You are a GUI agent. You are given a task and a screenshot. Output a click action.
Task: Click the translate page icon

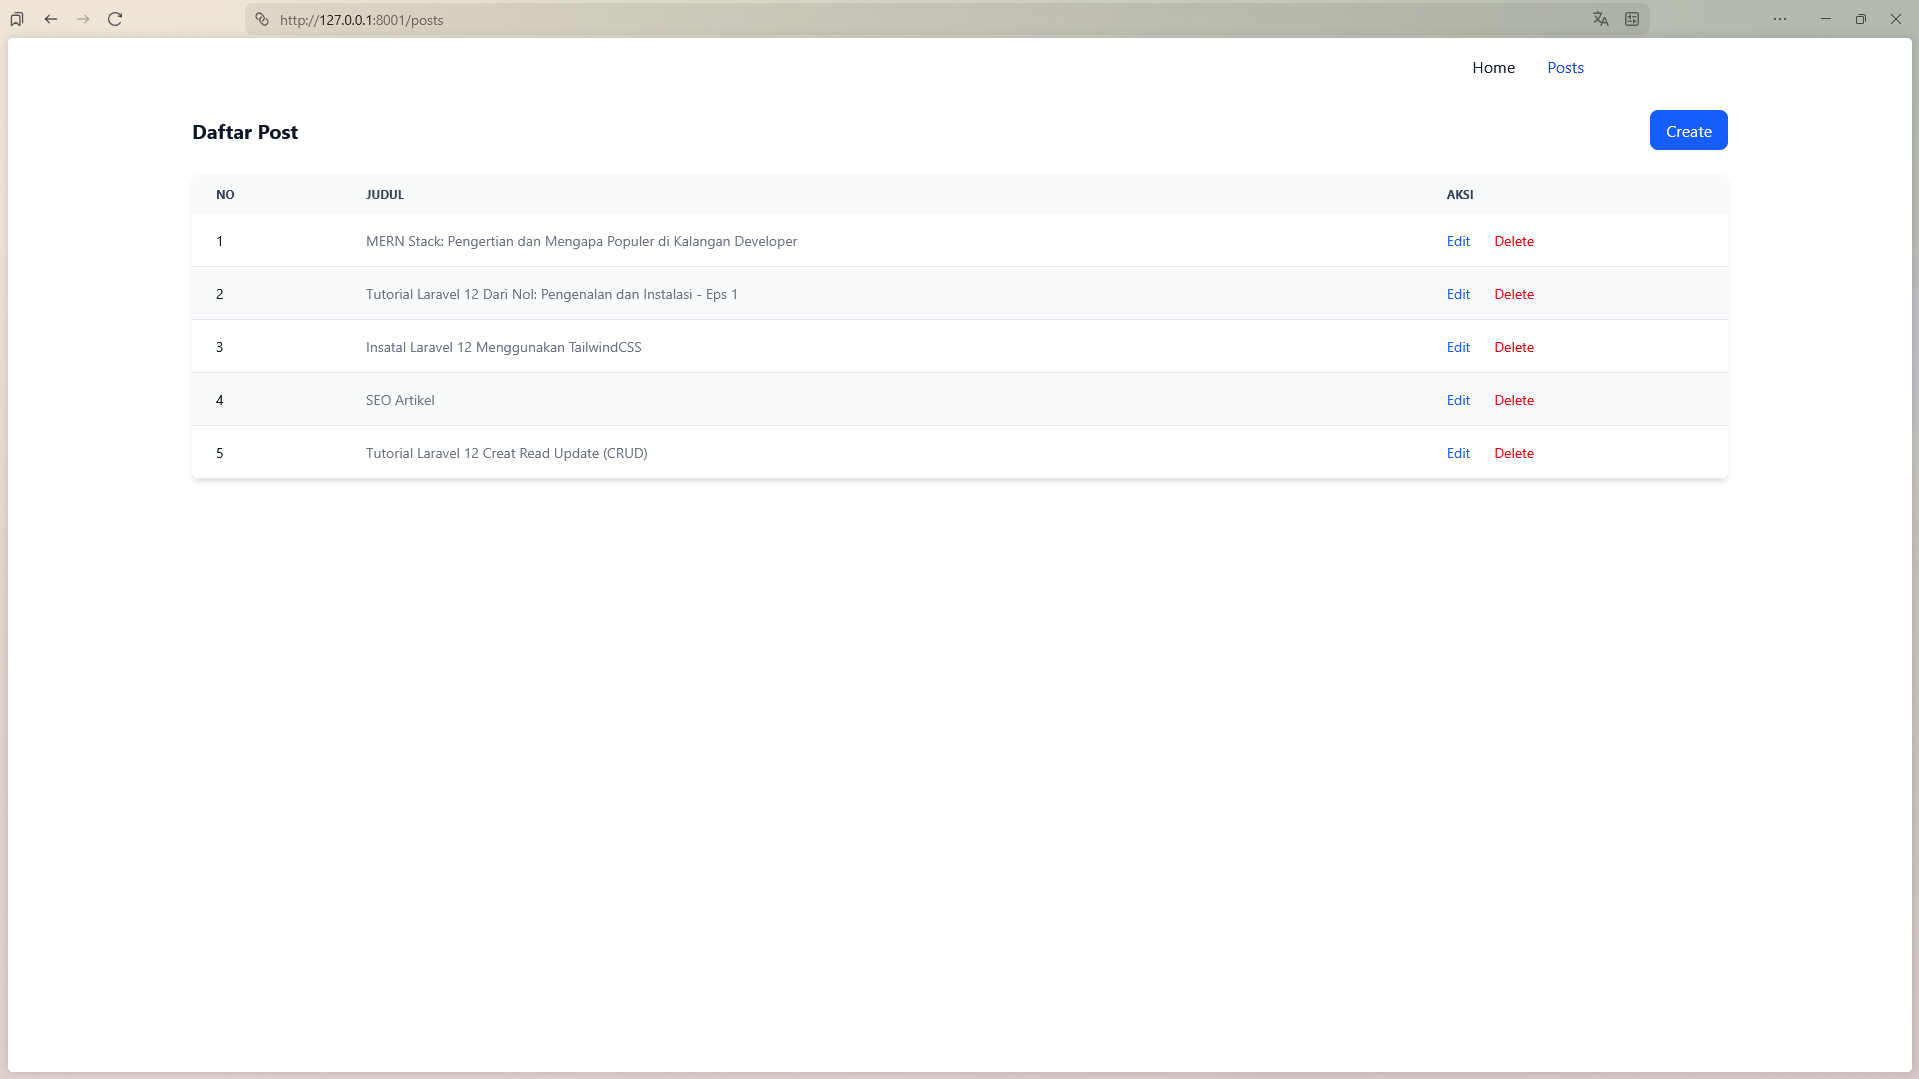coord(1600,19)
